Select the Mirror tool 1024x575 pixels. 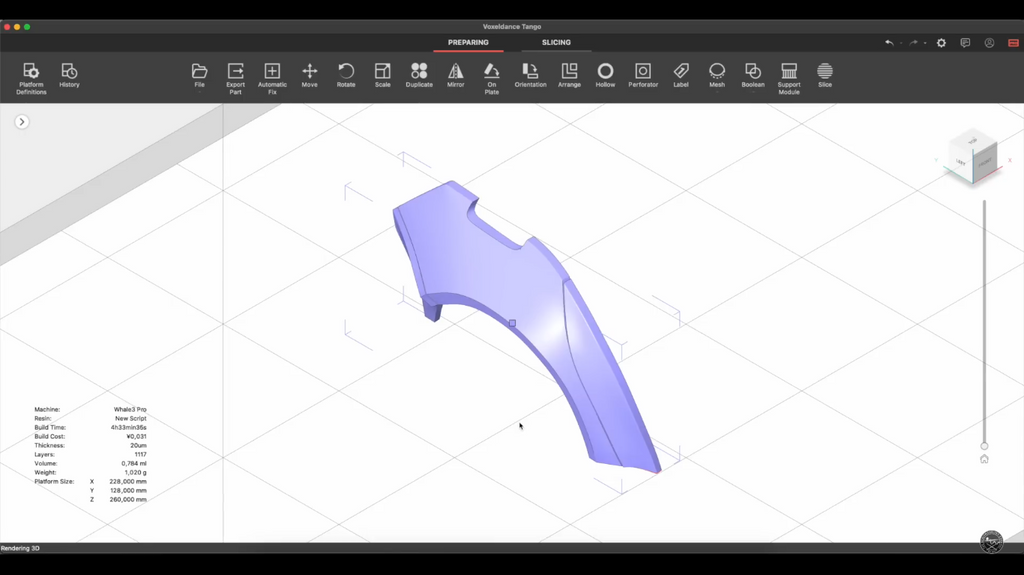click(456, 75)
